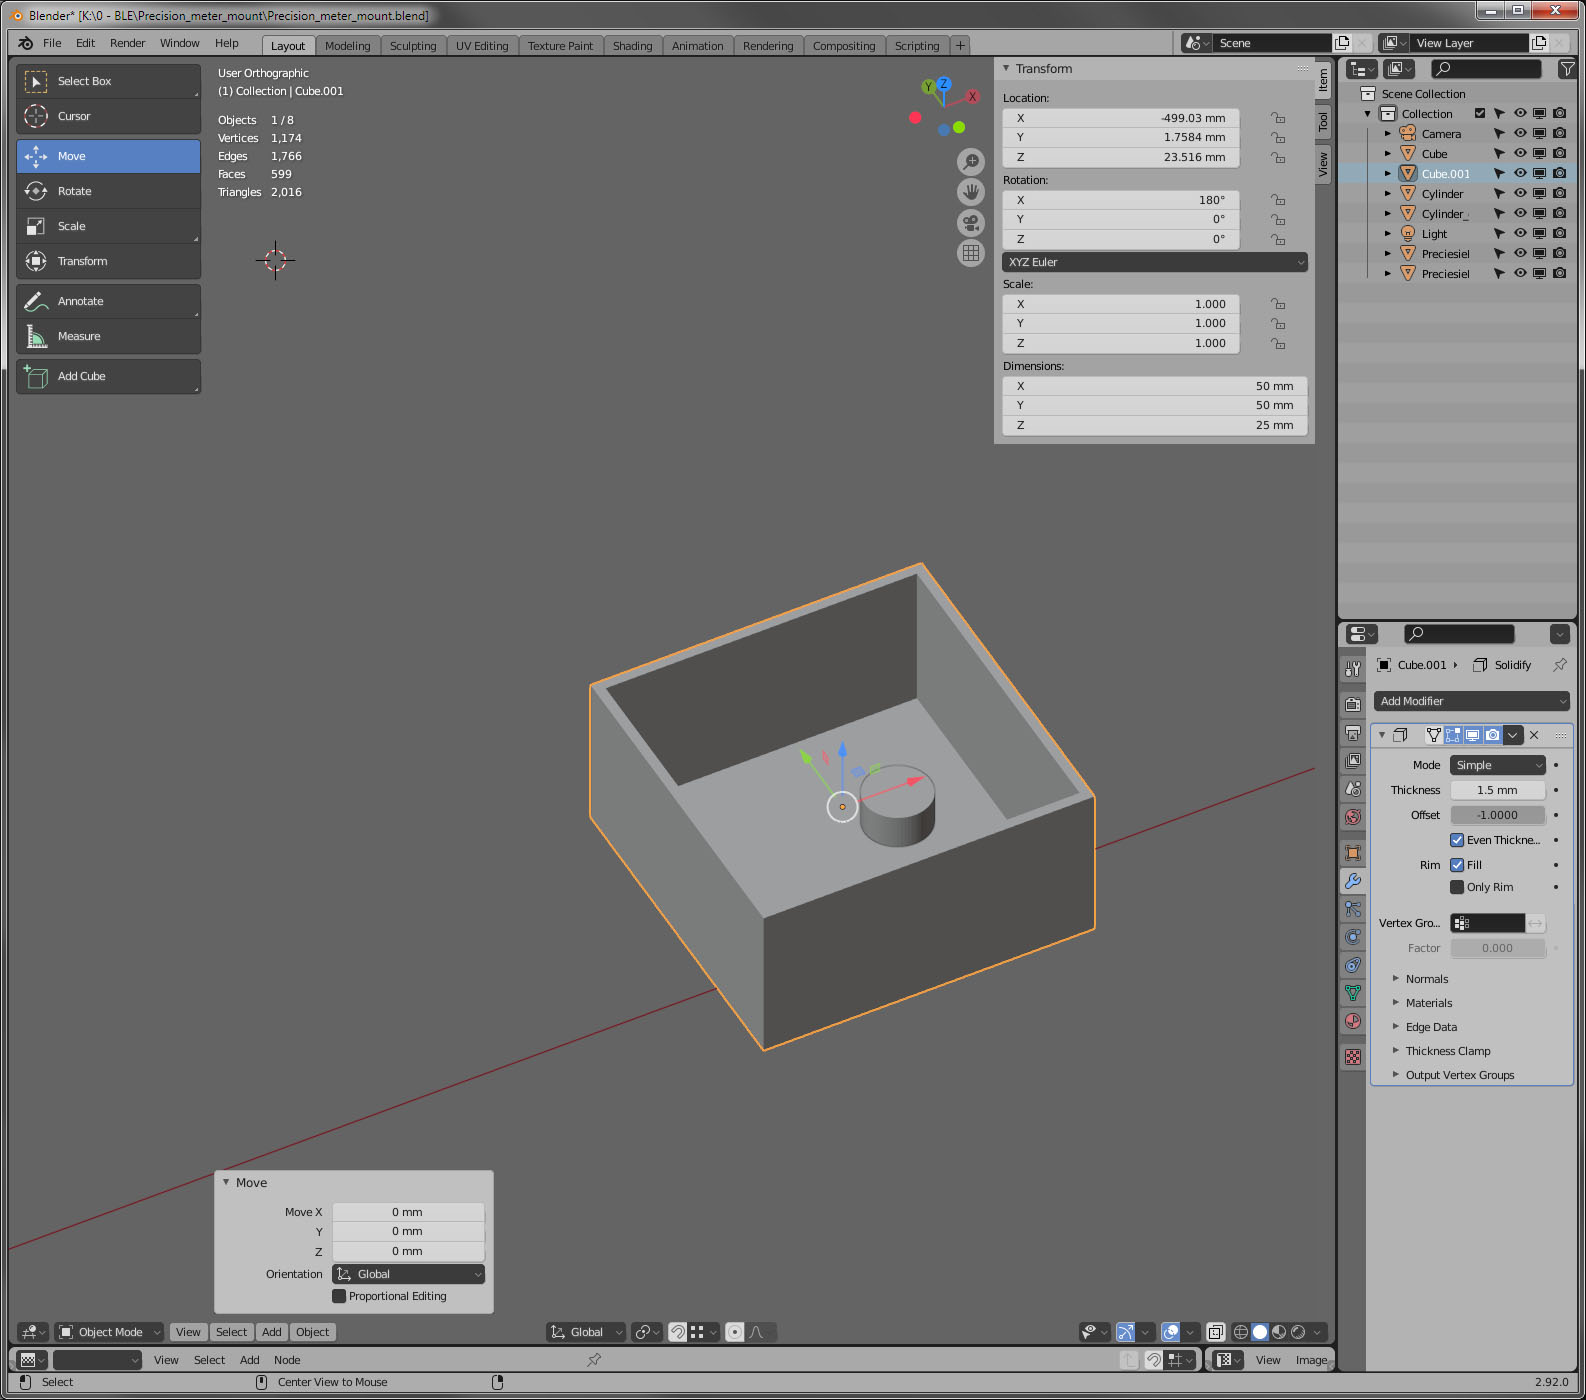Viewport: 1586px width, 1400px height.
Task: Activate the Annotate tool
Action: [108, 301]
